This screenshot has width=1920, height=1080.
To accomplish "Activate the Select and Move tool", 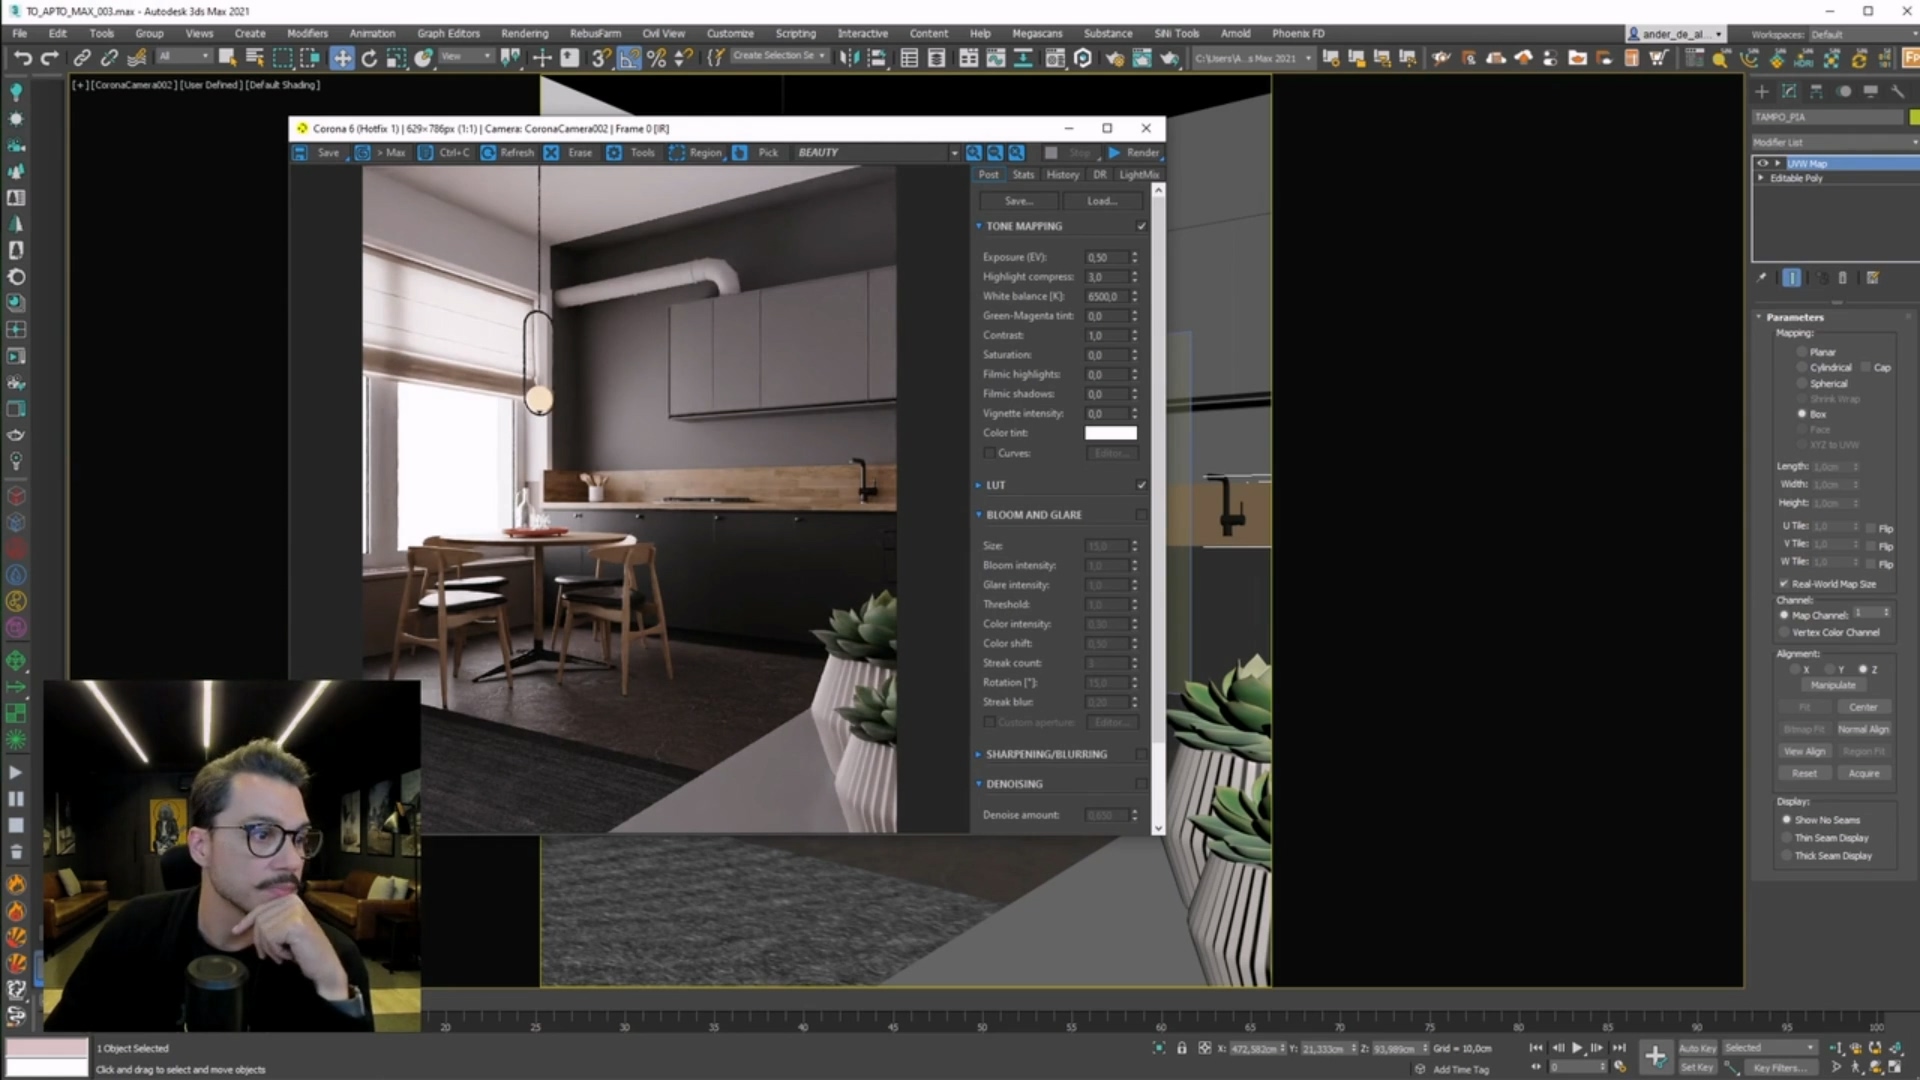I will click(342, 58).
